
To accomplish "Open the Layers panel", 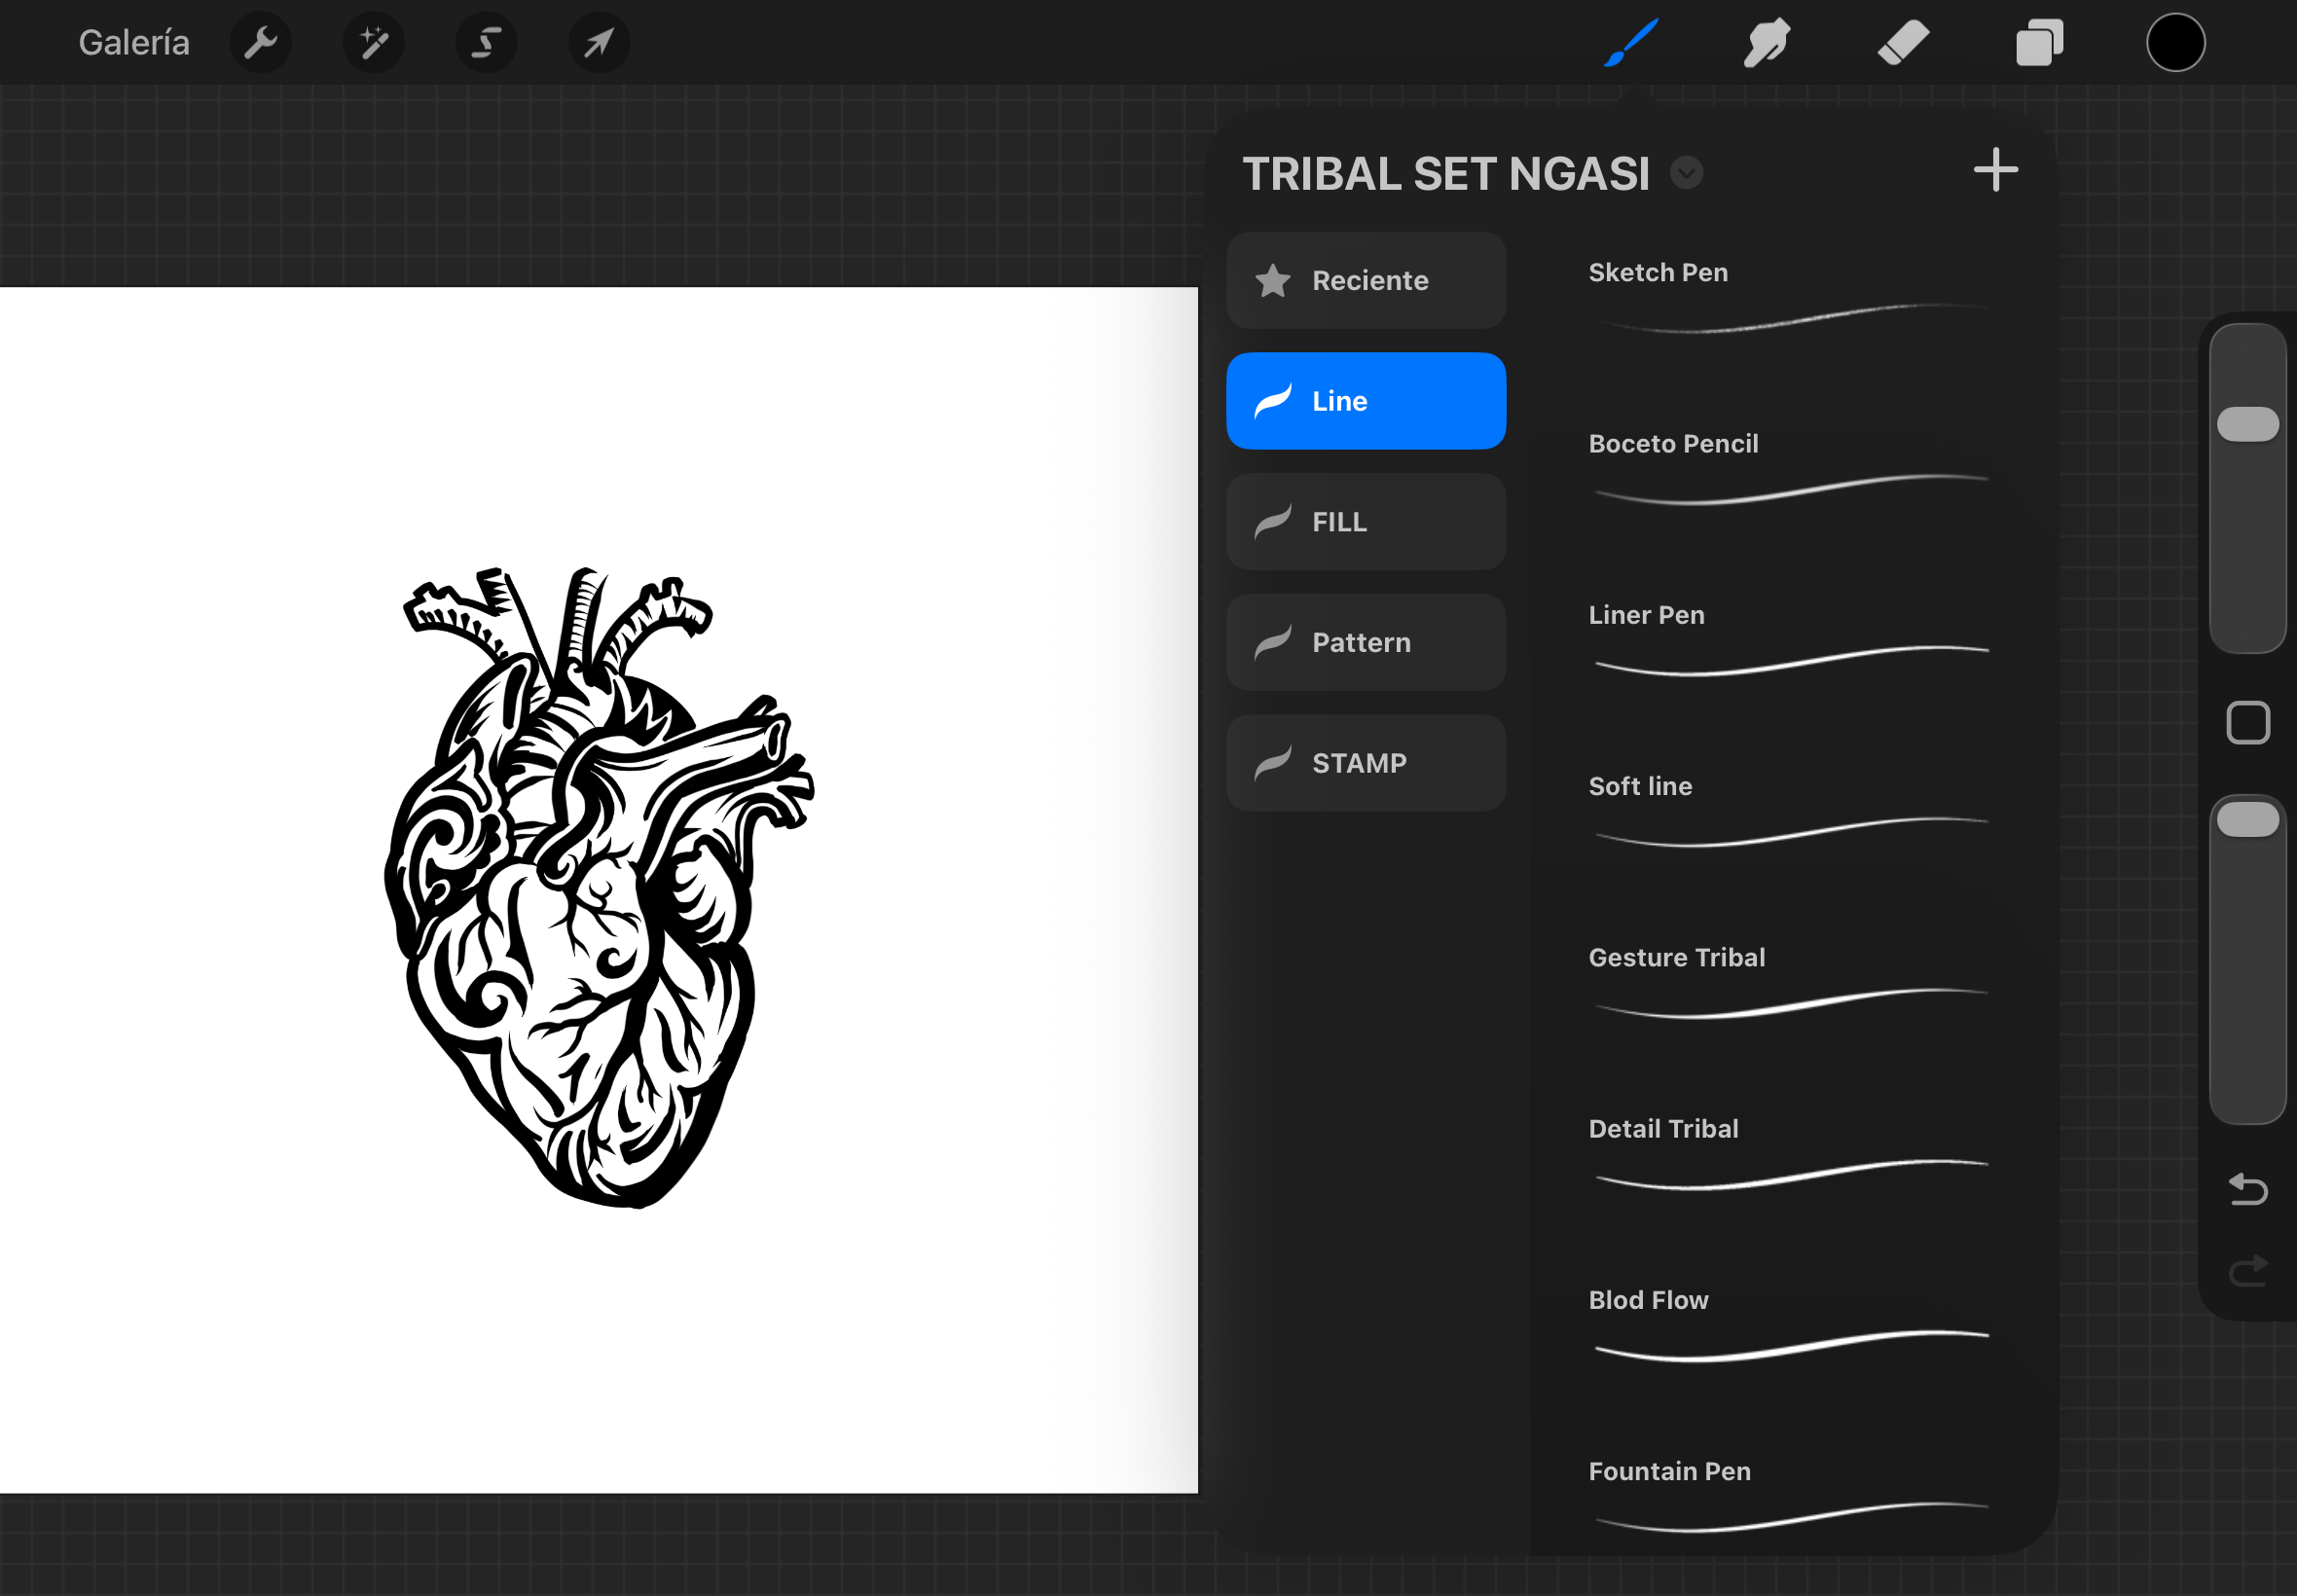I will tap(2038, 42).
